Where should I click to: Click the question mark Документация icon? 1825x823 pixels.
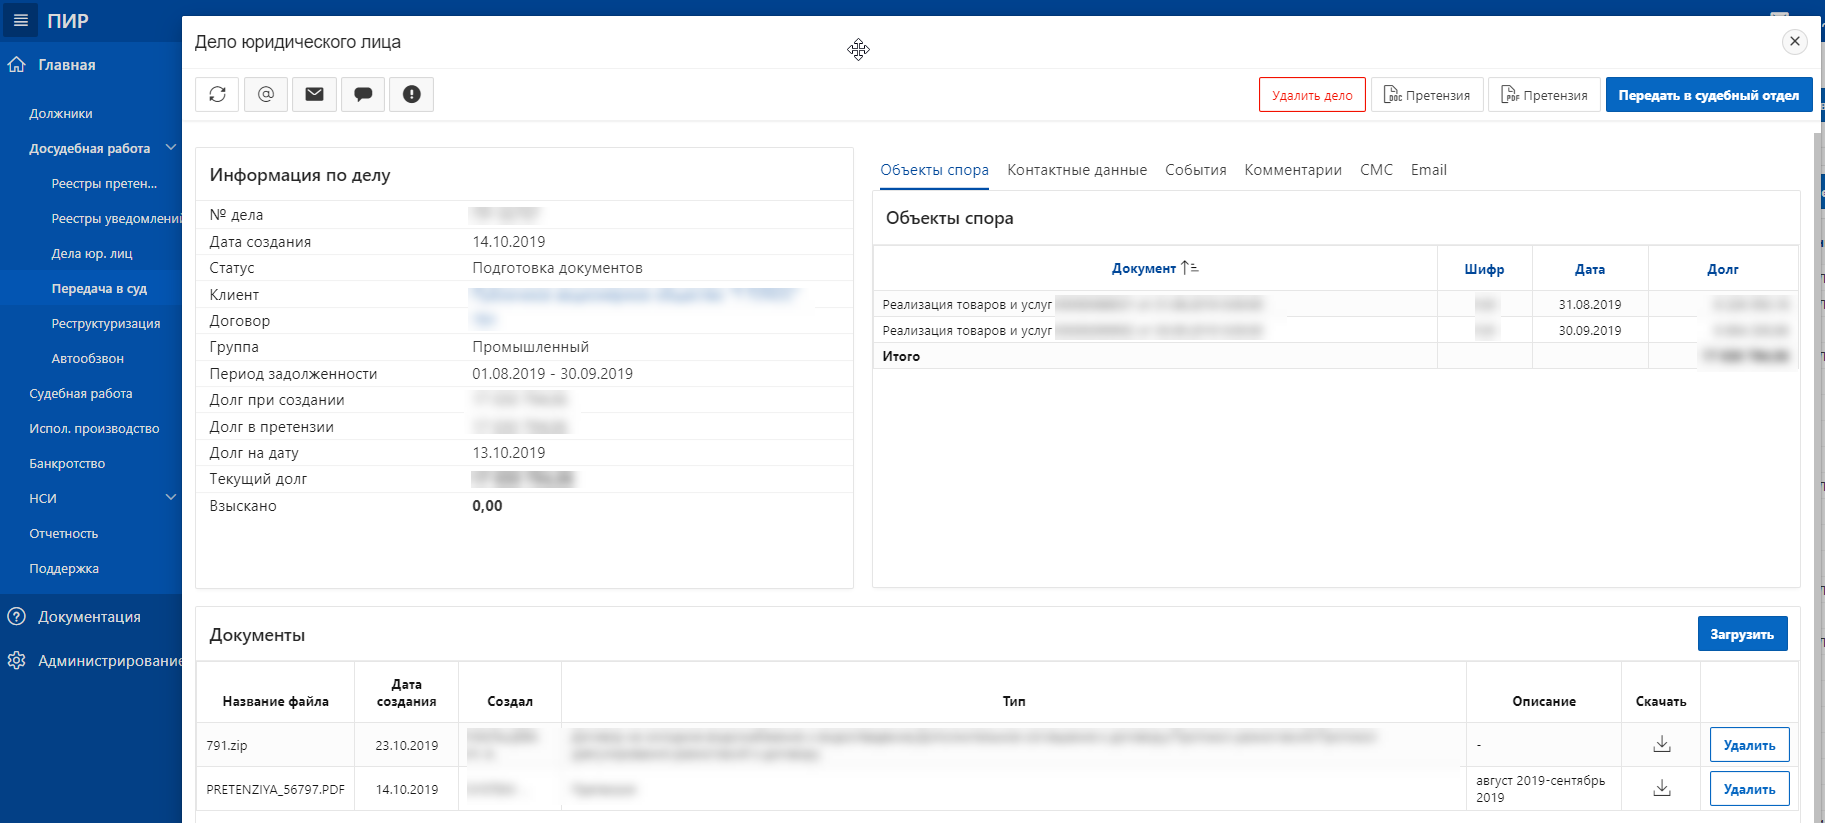click(16, 616)
